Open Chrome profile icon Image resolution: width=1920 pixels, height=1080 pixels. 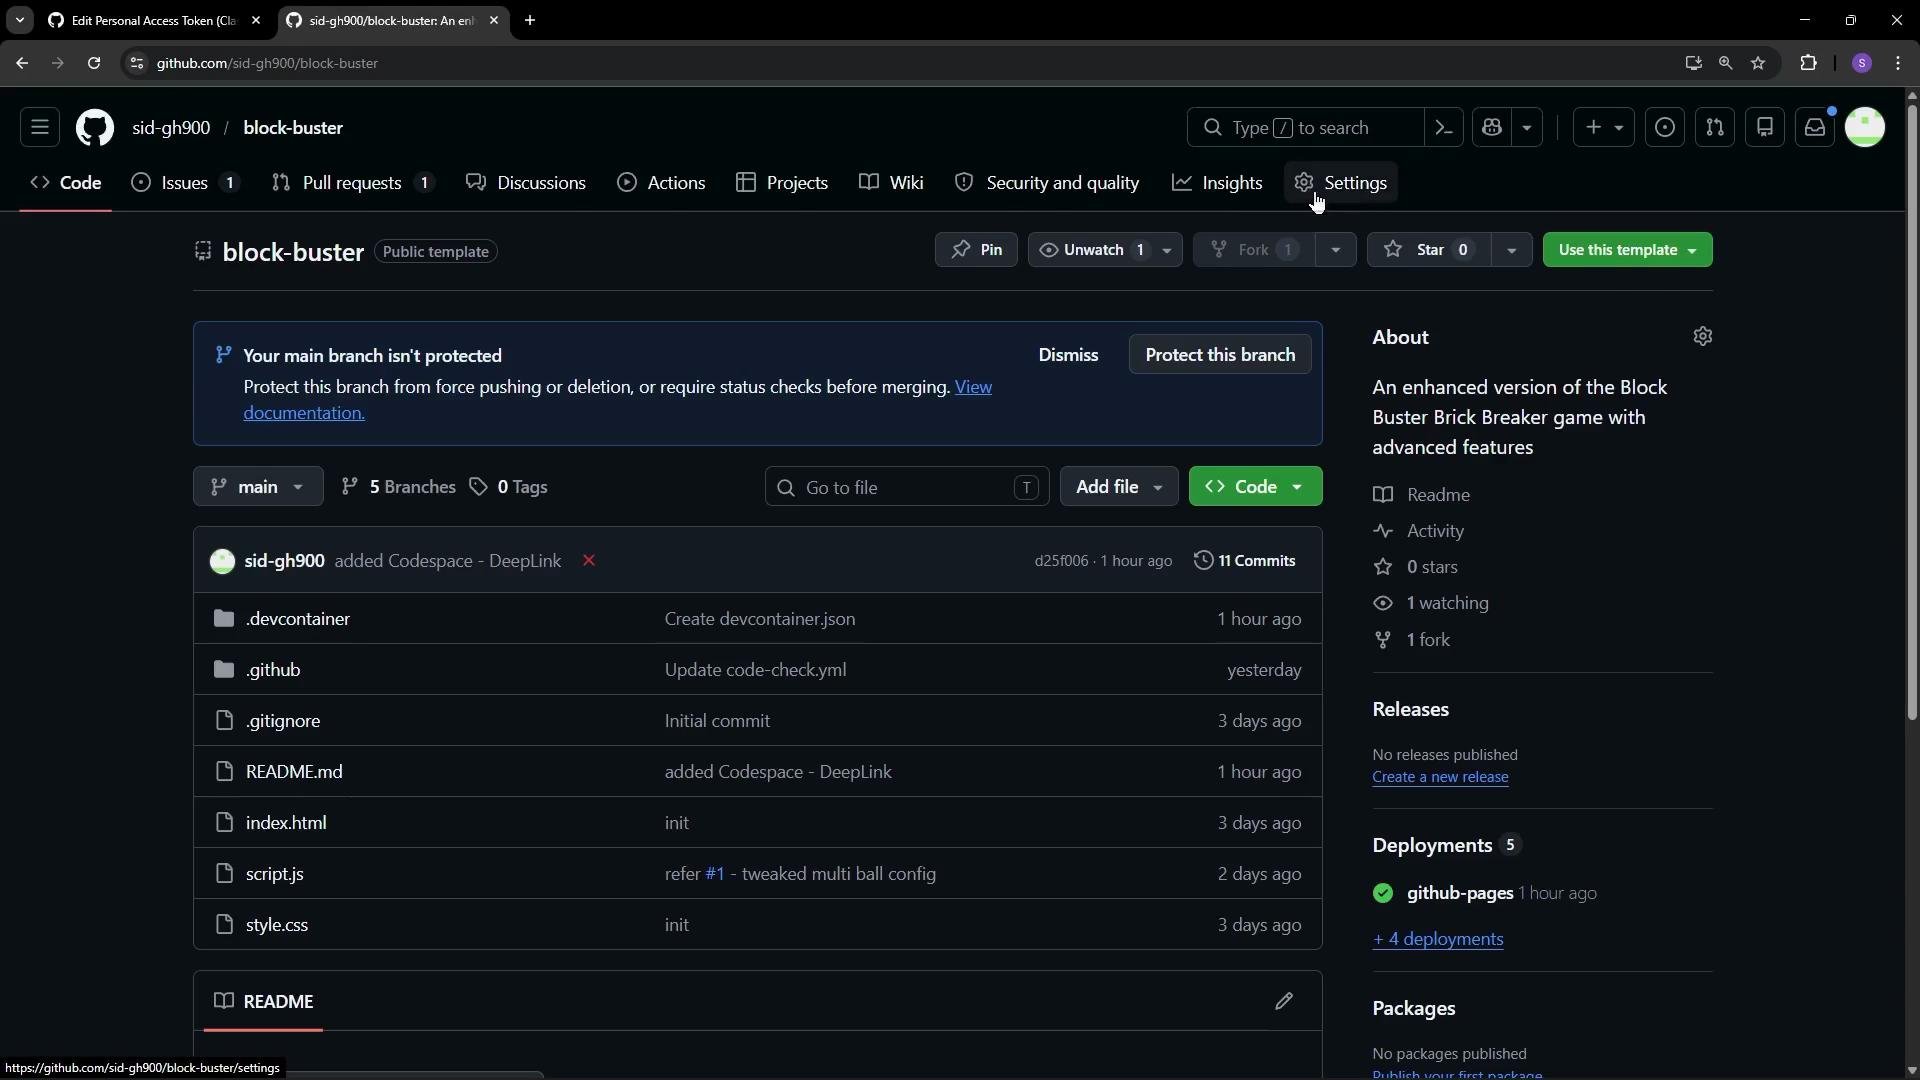pyautogui.click(x=1861, y=63)
